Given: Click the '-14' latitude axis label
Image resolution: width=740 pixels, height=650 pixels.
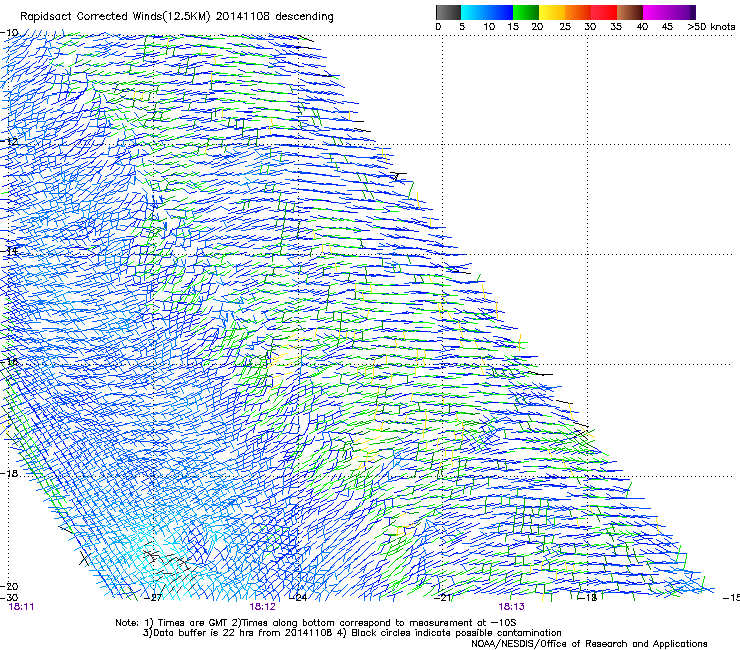Looking at the screenshot, I should 9,252.
